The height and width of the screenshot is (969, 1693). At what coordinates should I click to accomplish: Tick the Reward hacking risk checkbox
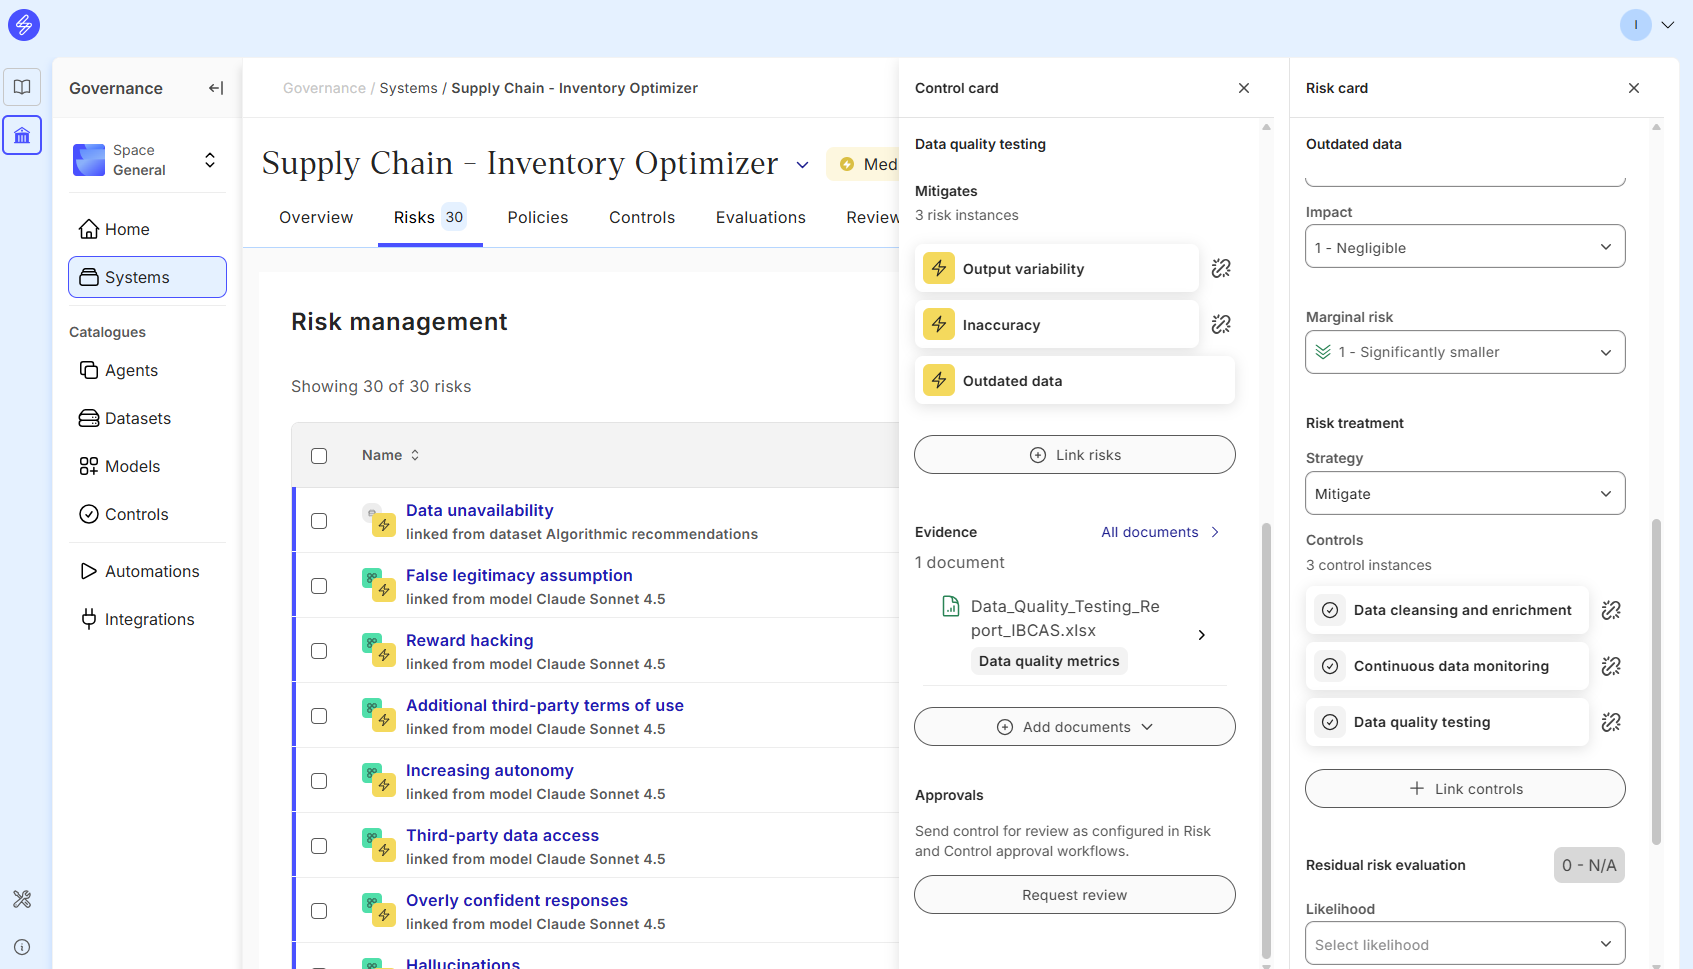[319, 651]
